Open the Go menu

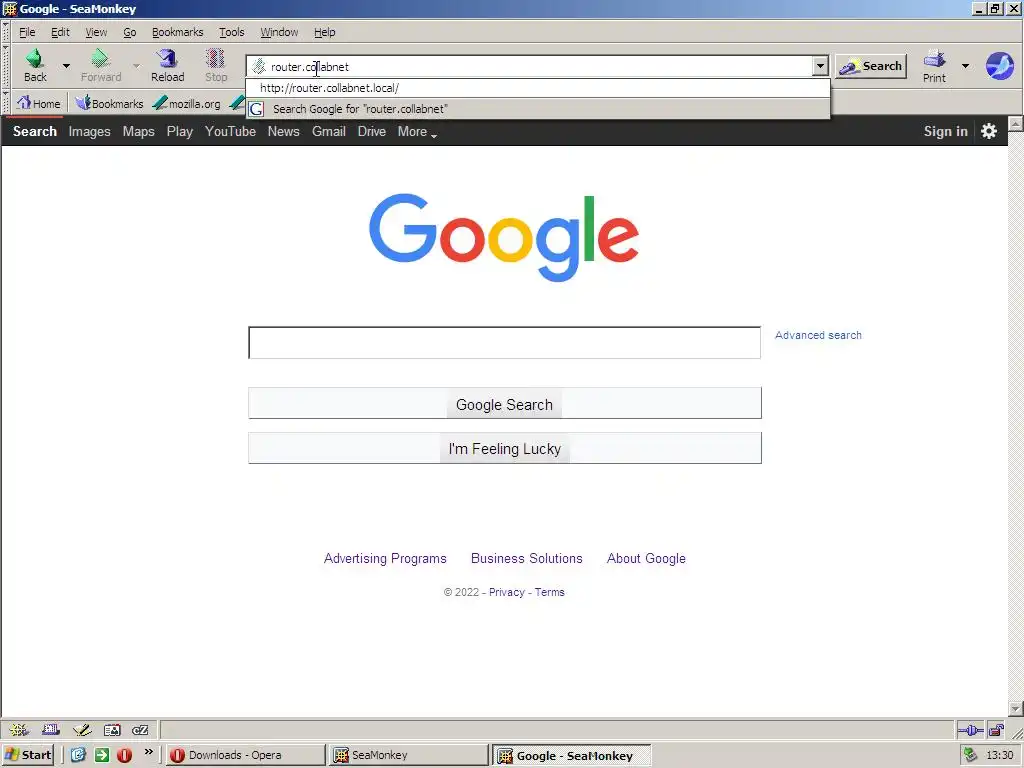tap(130, 32)
